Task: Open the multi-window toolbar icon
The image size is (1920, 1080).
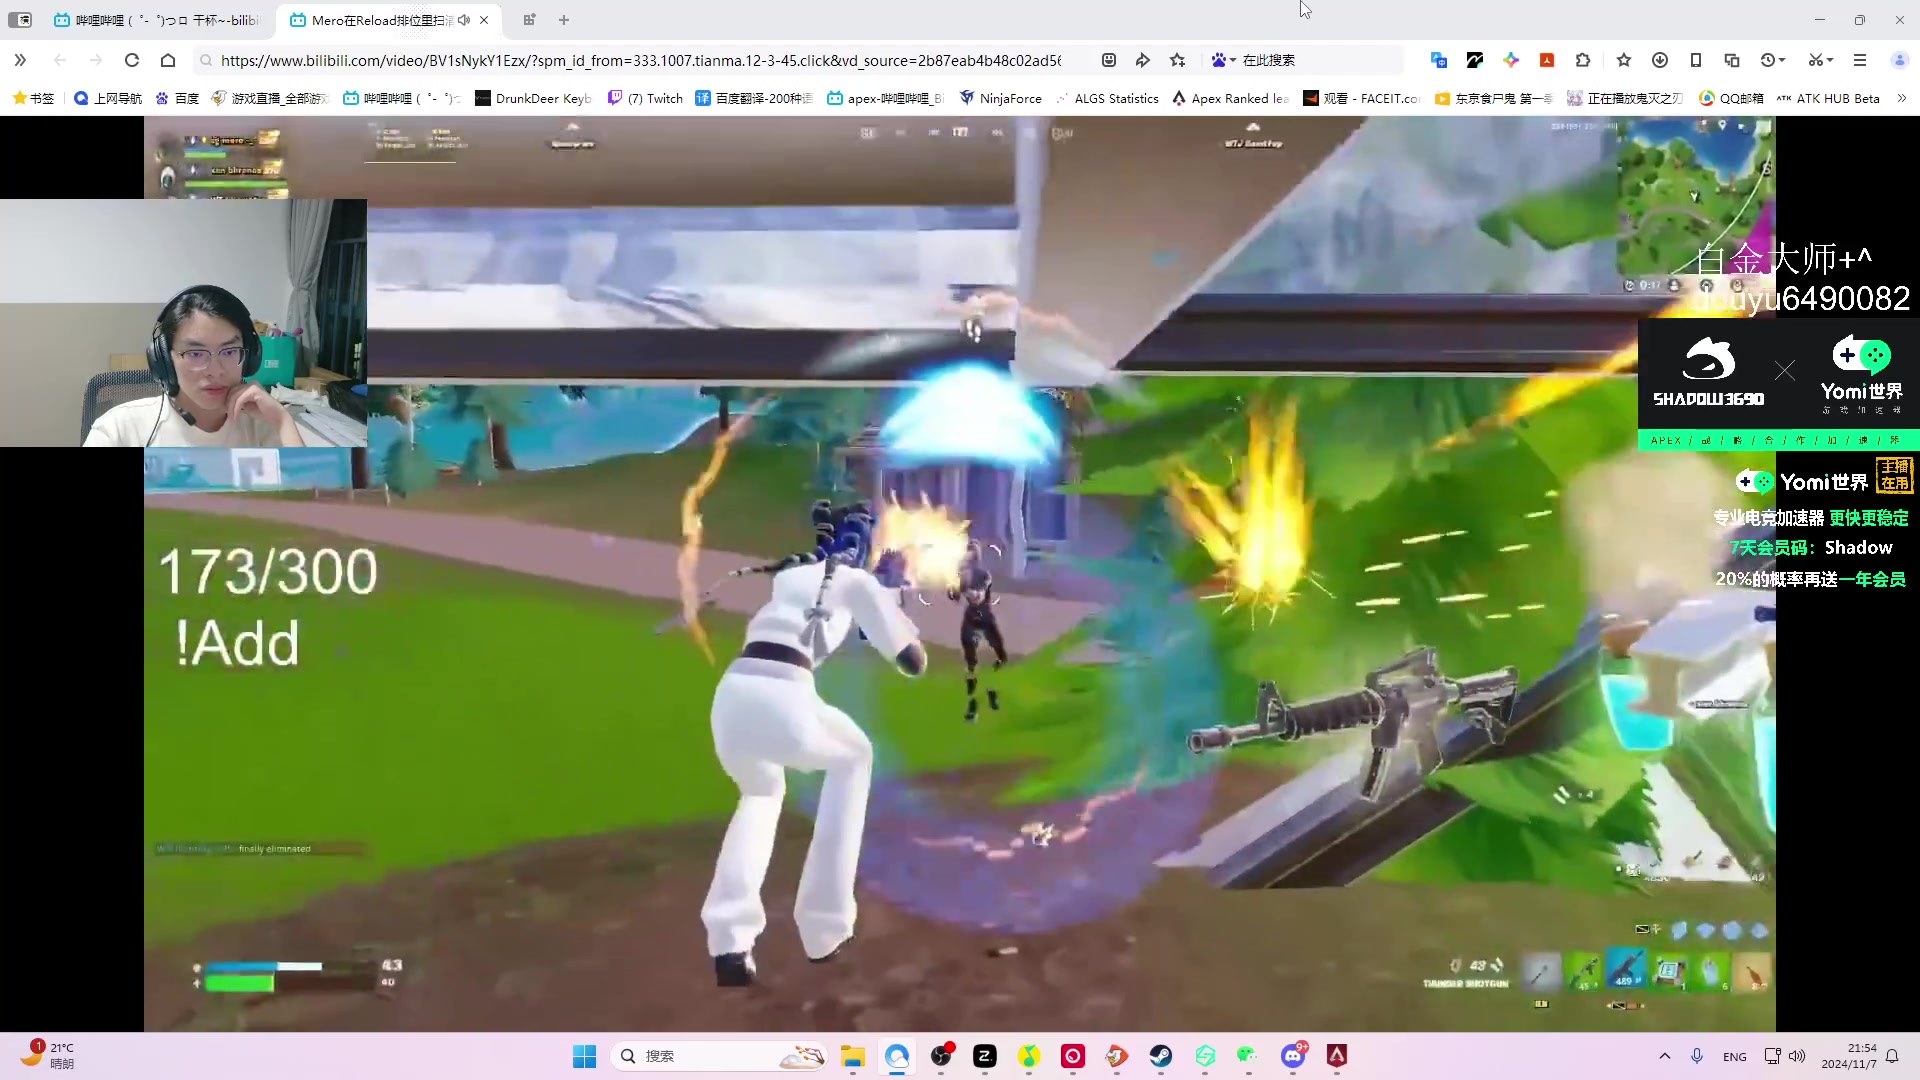Action: pyautogui.click(x=1732, y=60)
